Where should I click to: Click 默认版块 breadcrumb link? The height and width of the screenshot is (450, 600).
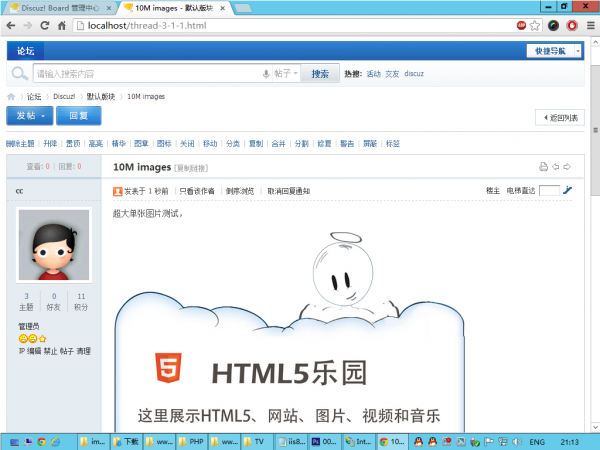[x=101, y=97]
